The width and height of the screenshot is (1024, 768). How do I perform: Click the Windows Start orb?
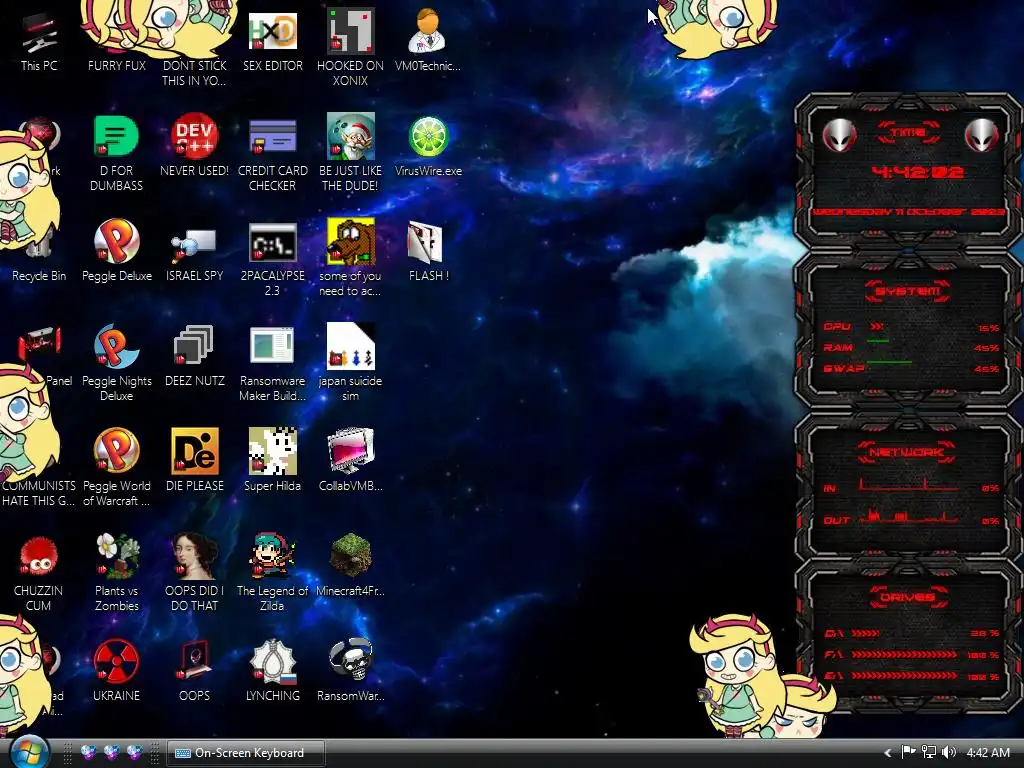[x=29, y=752]
